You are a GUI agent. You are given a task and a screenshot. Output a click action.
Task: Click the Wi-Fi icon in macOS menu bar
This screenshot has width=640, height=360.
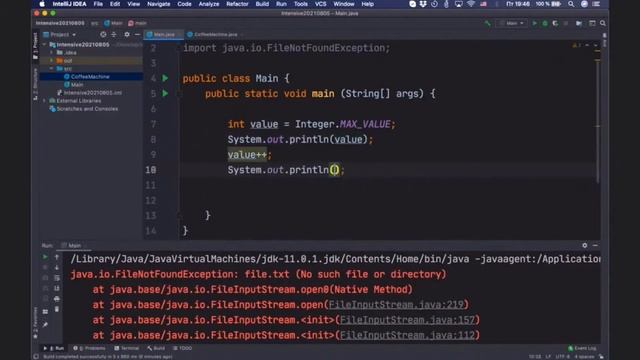(471, 4)
